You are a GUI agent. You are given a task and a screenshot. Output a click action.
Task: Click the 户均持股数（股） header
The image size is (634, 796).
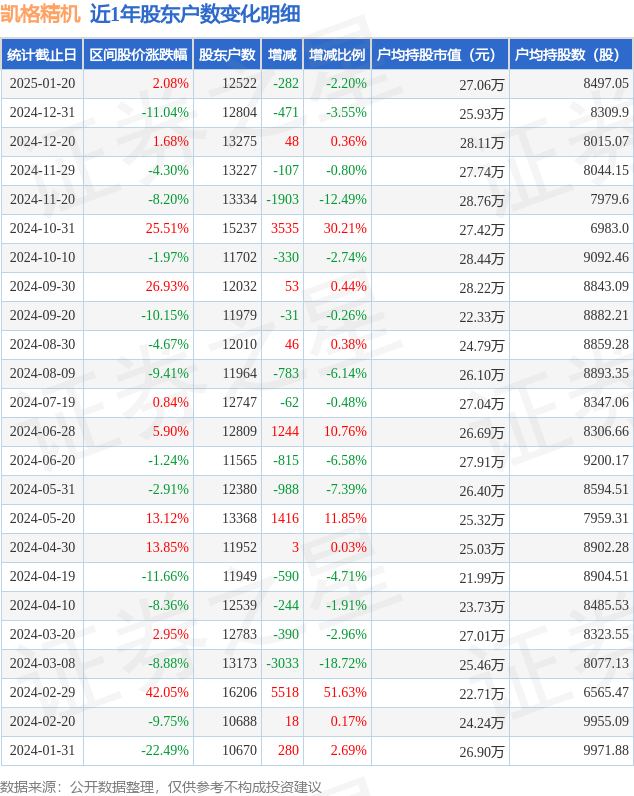570,54
